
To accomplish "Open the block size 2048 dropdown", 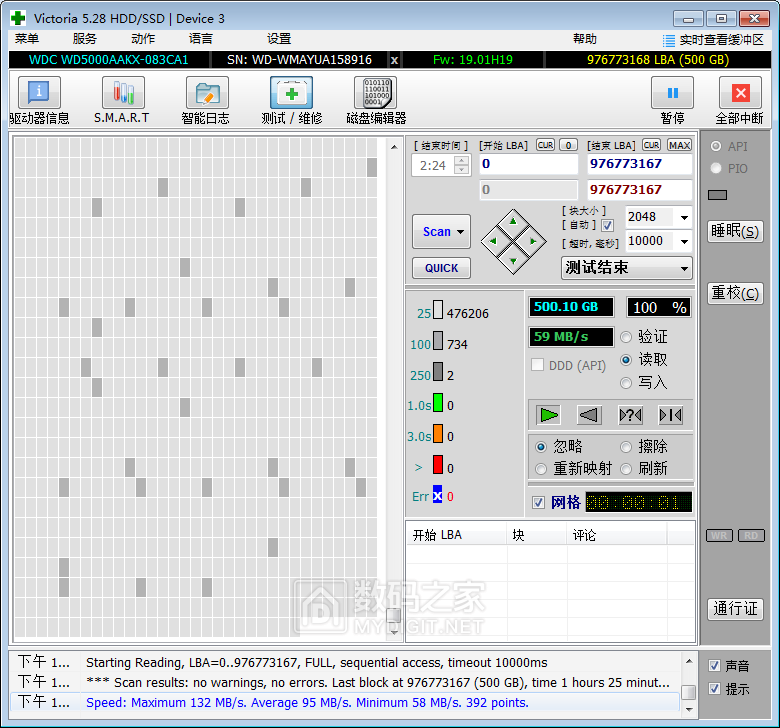I will coord(684,217).
